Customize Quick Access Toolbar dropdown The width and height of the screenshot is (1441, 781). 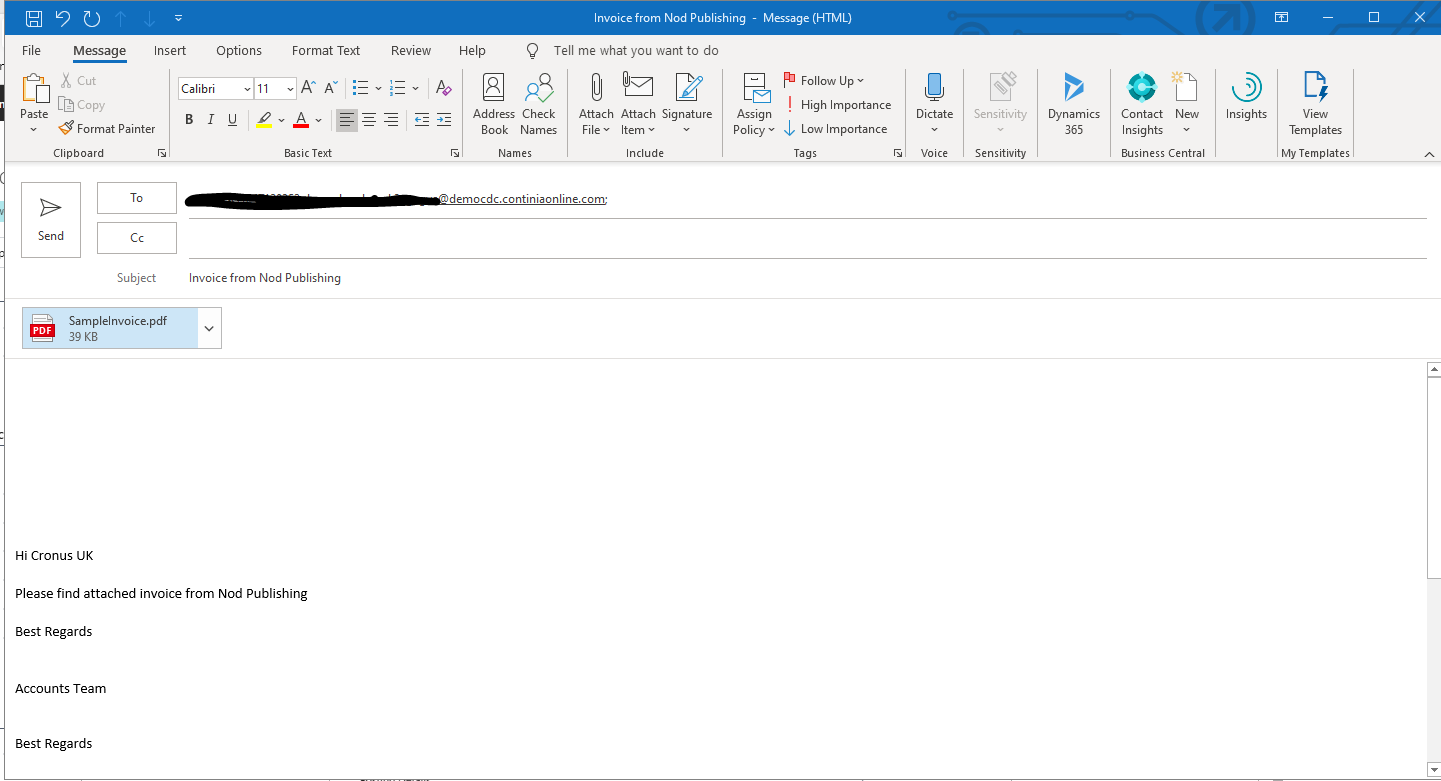(x=178, y=18)
